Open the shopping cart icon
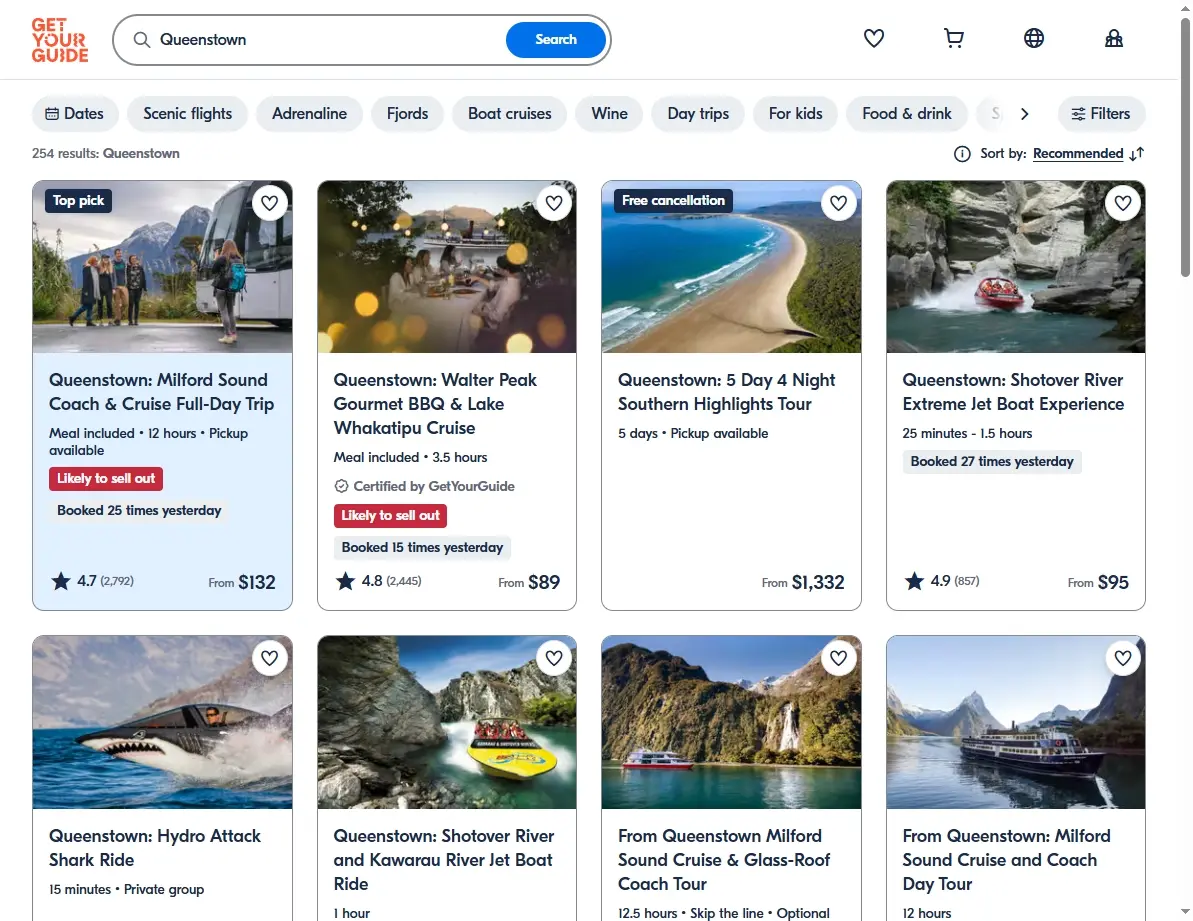1193x921 pixels. click(953, 38)
